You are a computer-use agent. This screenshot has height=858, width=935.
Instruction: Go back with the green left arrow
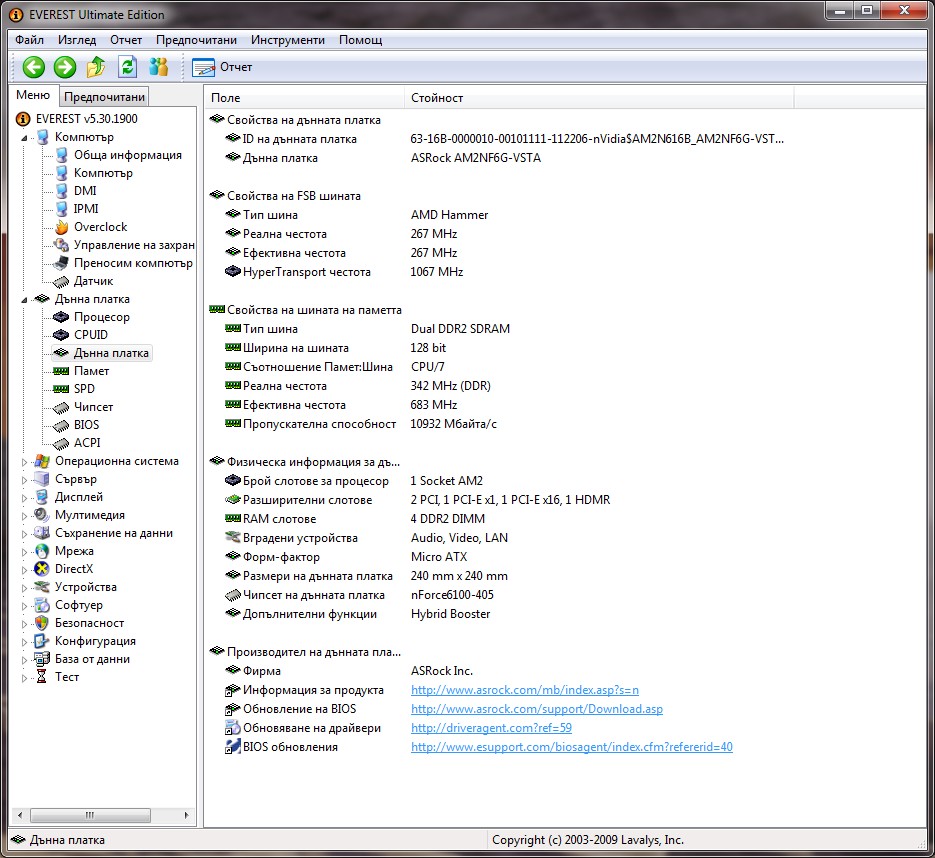33,67
